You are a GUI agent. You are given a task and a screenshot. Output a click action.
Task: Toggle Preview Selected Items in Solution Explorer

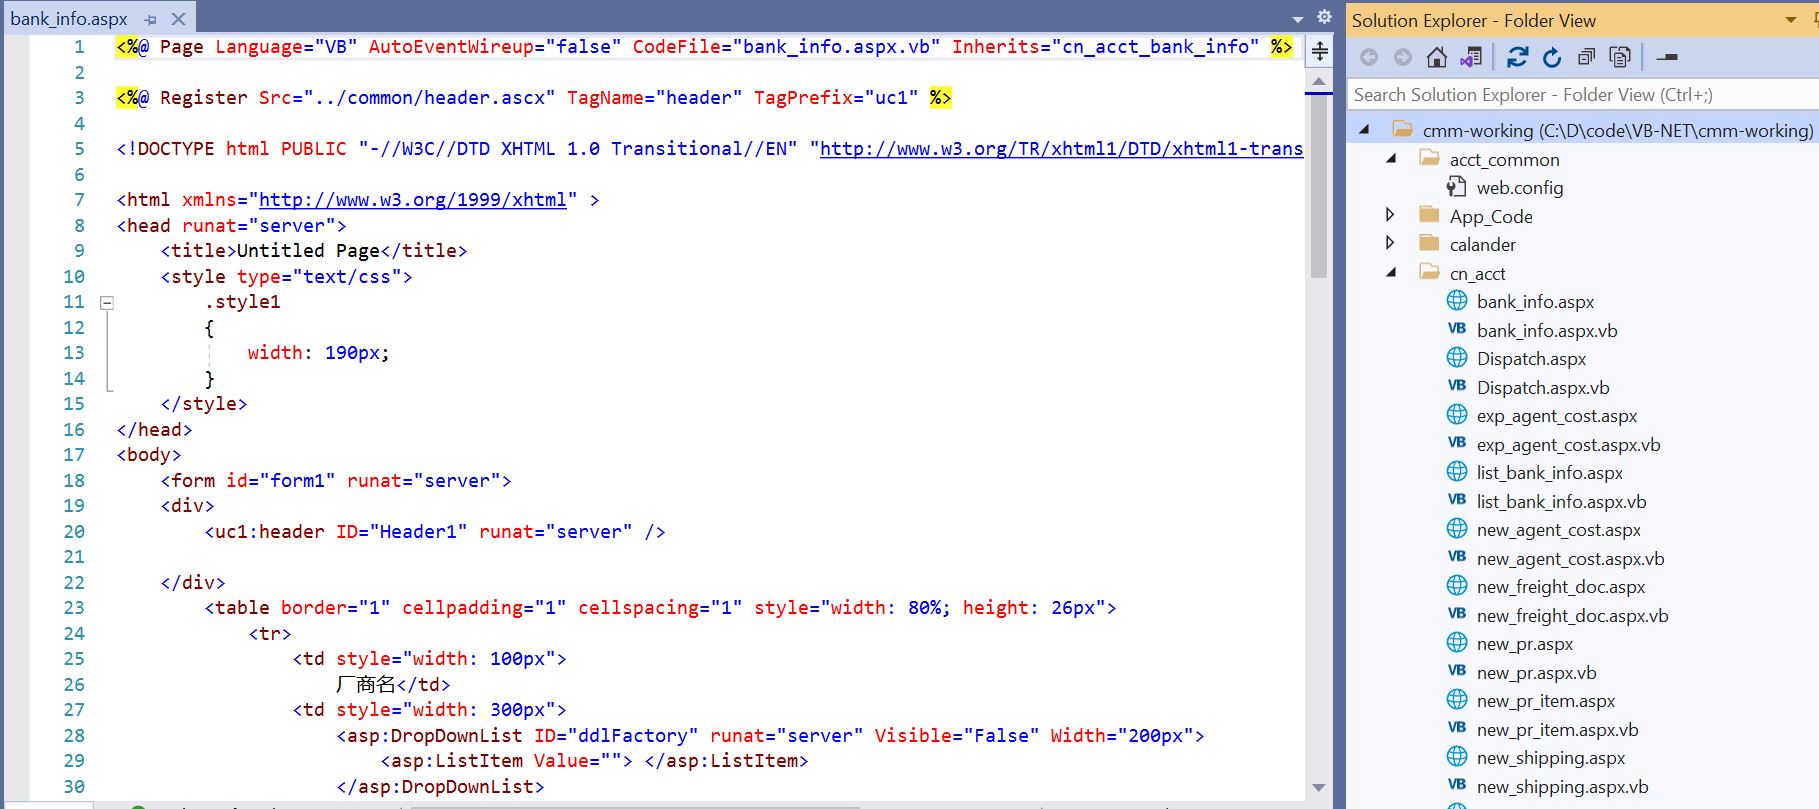[x=1667, y=58]
